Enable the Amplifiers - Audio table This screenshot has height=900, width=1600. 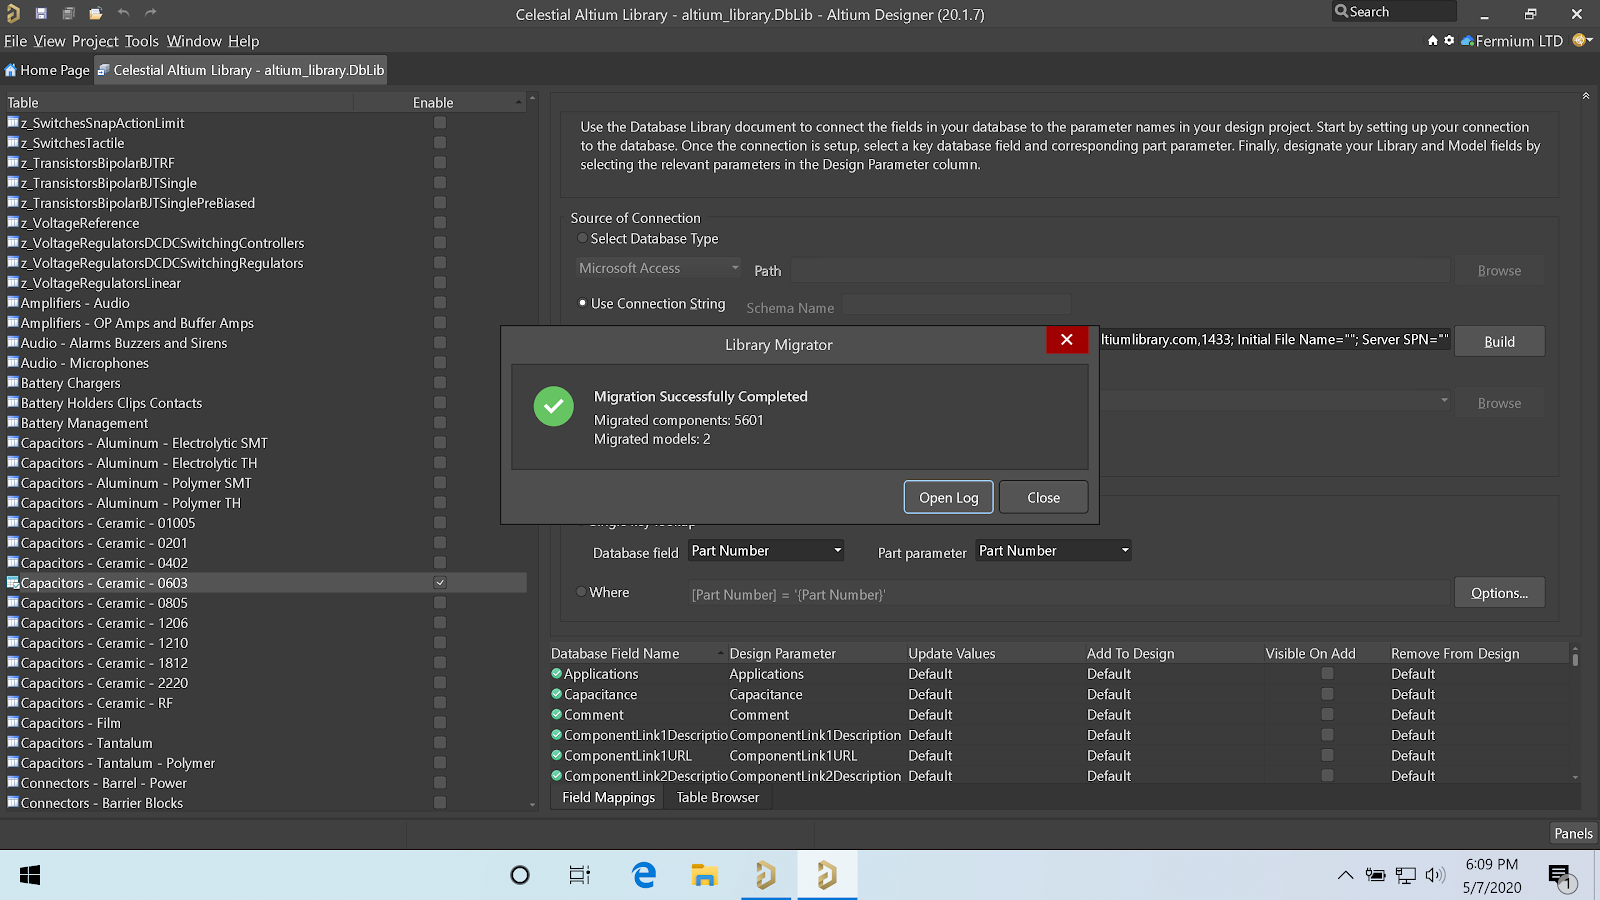[x=440, y=302]
